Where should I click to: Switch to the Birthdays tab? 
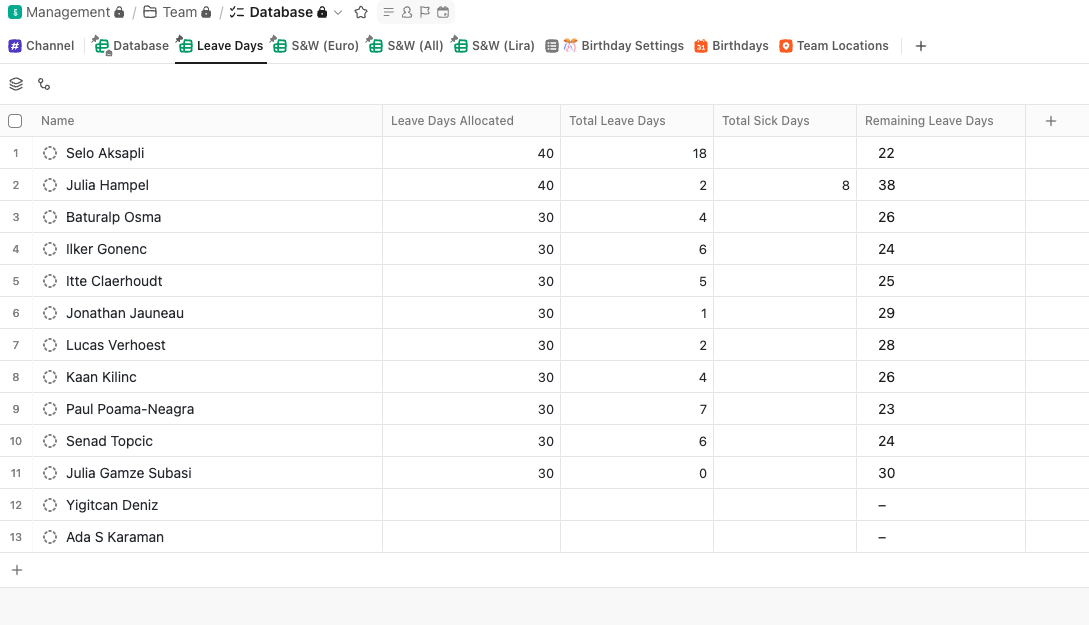(731, 46)
